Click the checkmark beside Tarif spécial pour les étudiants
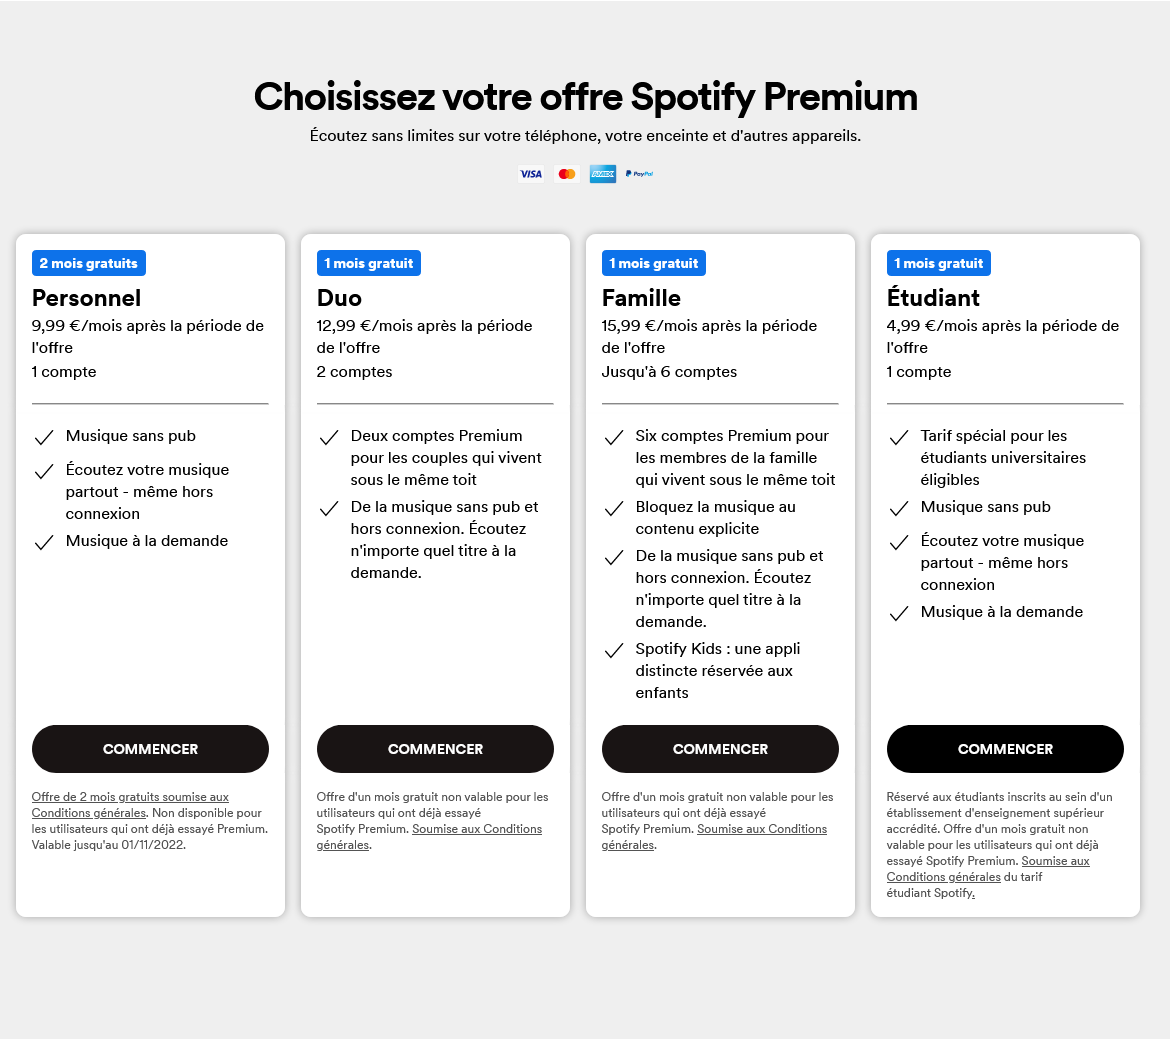This screenshot has height=1039, width=1170. tap(899, 437)
